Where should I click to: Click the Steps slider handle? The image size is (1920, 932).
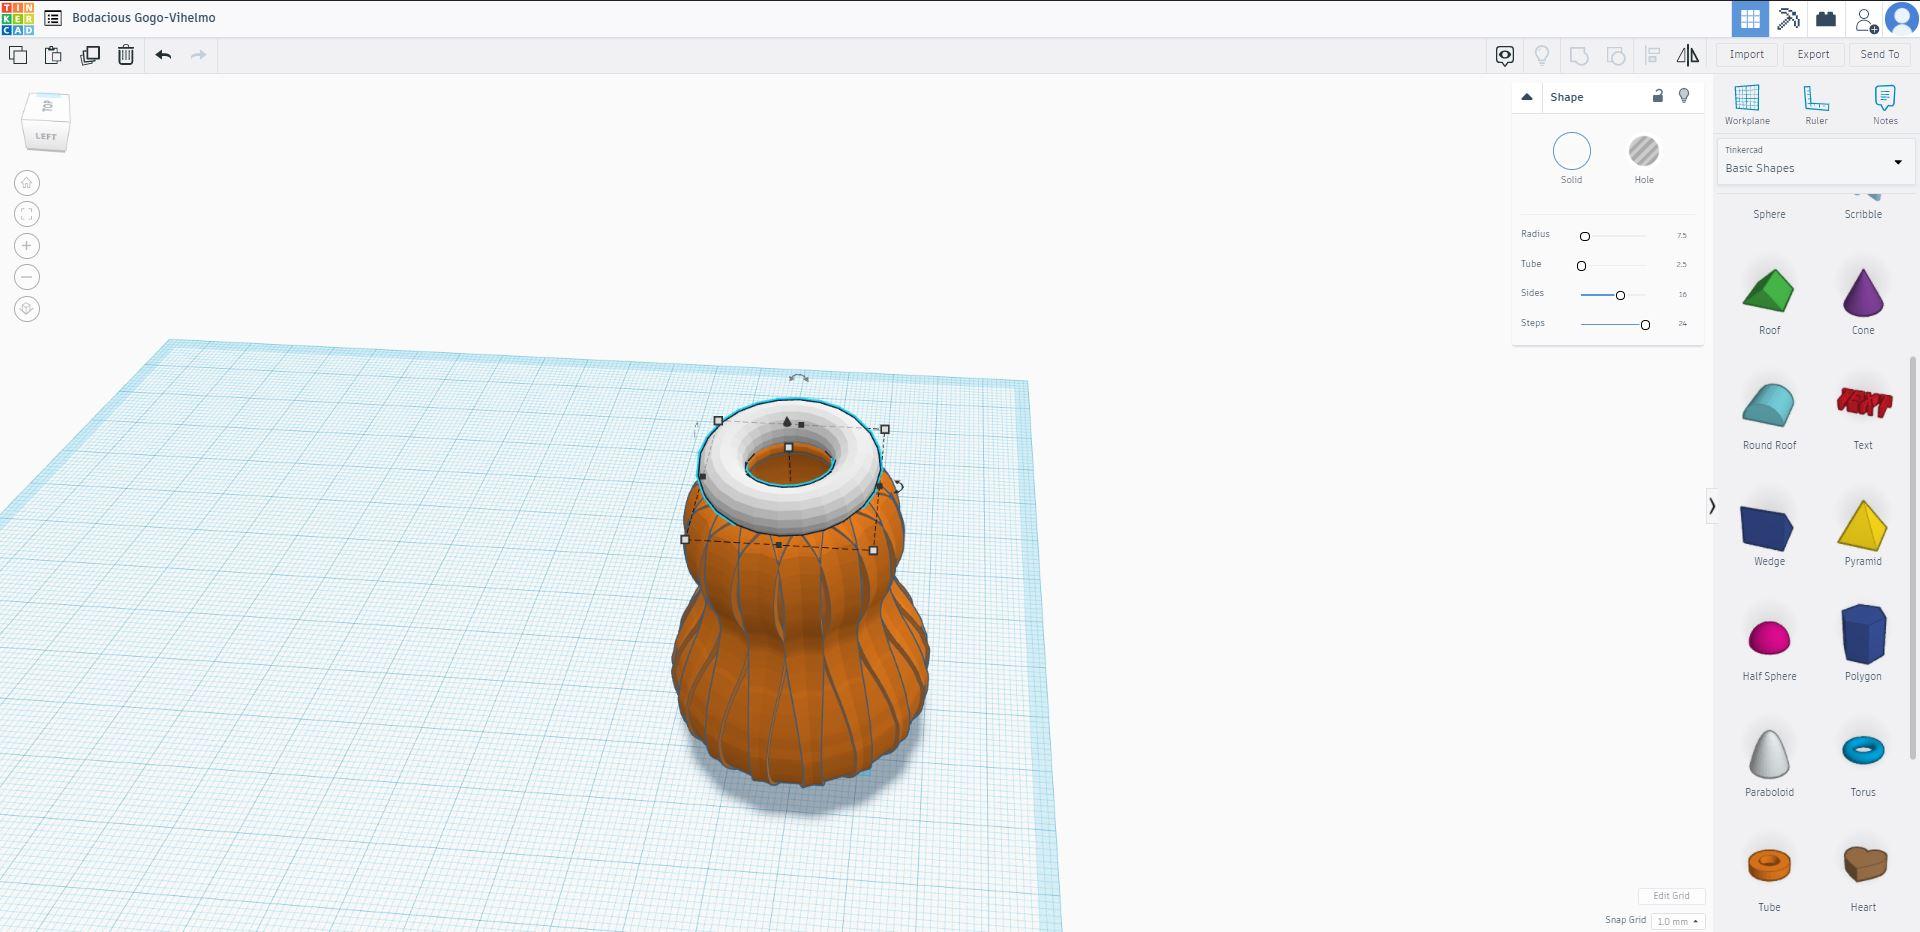click(x=1645, y=325)
